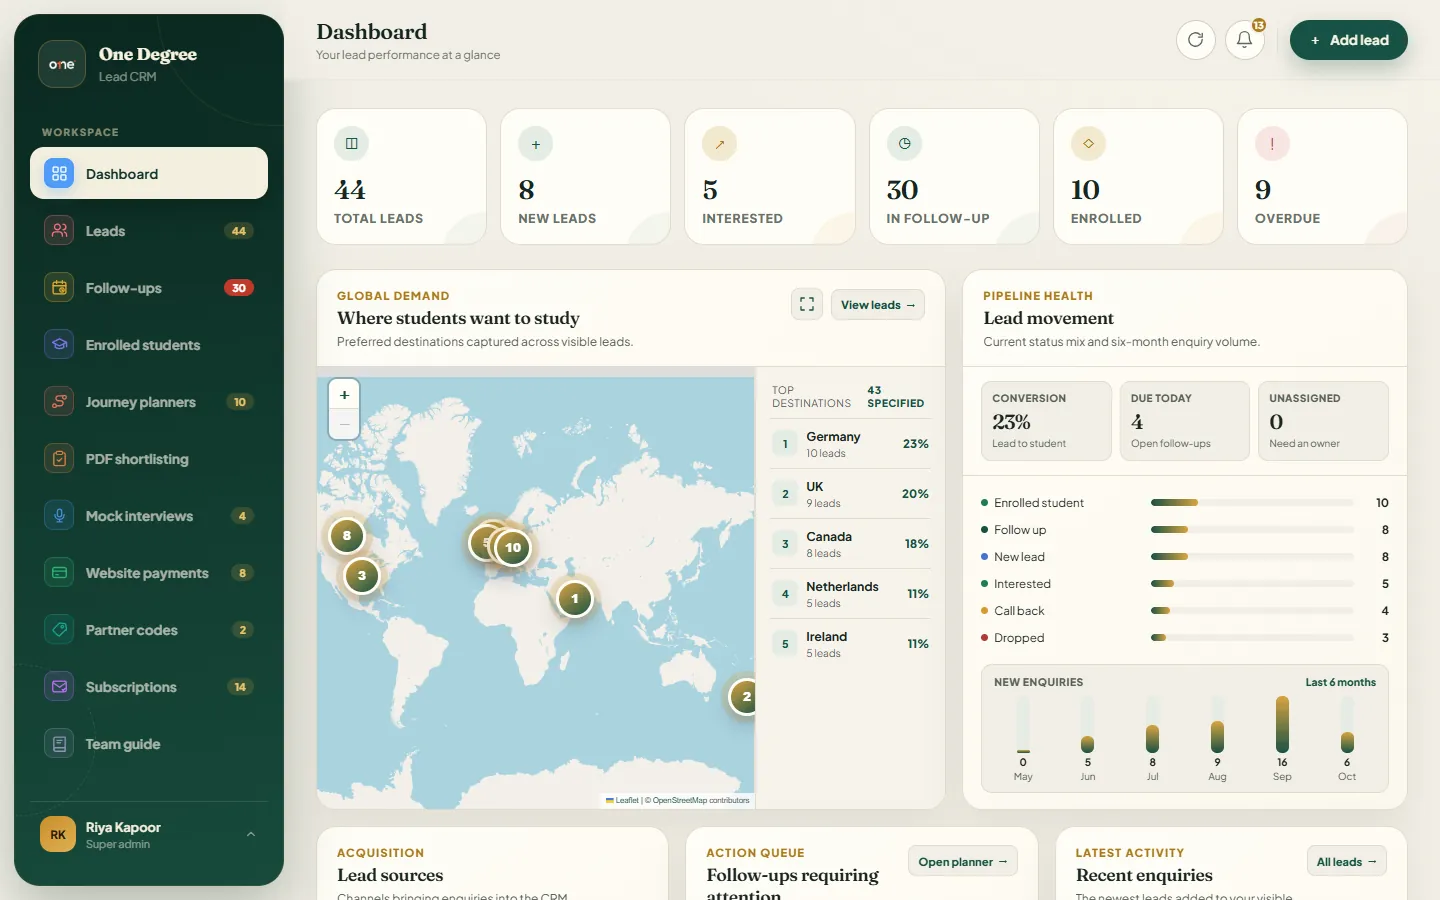Click the Leads people icon
The image size is (1440, 900).
(59, 230)
